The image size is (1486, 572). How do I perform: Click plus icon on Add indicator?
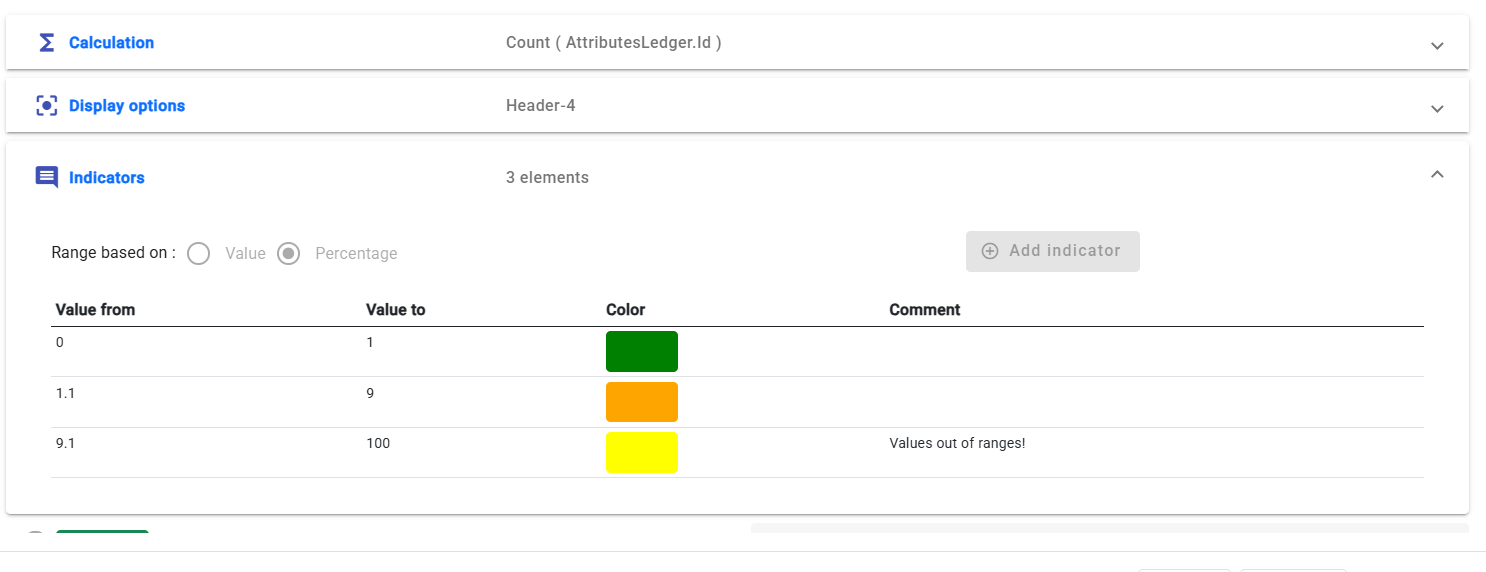990,251
